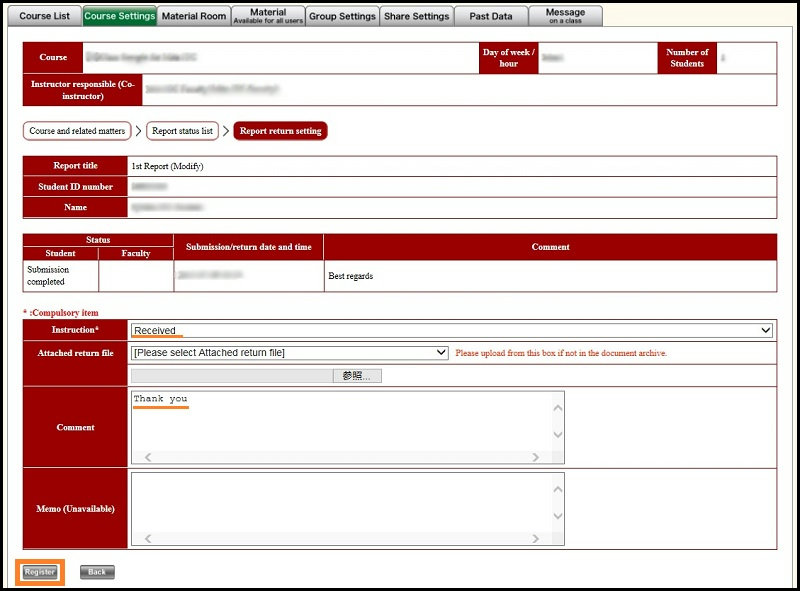
Task: Expand the Instruction dropdown showing Received
Action: coord(452,330)
